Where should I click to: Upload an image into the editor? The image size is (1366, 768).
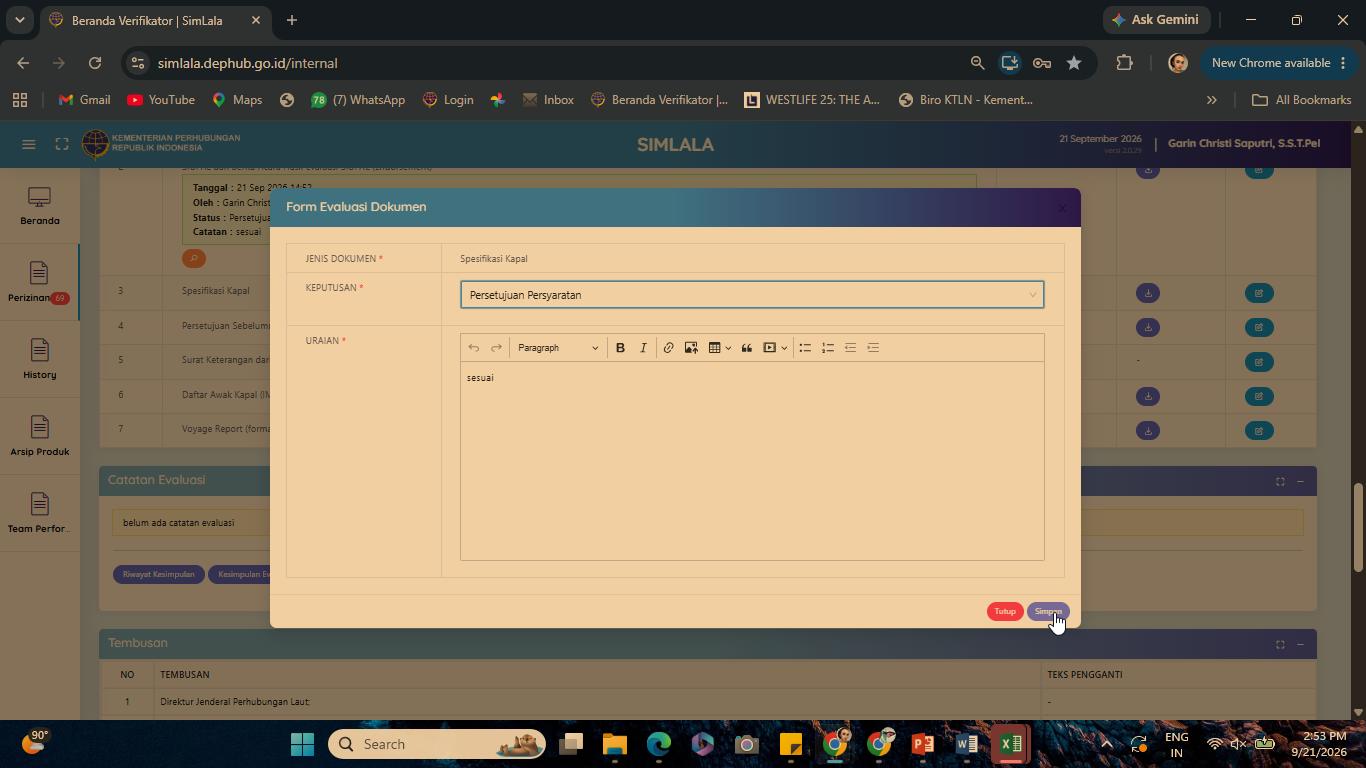click(x=691, y=348)
